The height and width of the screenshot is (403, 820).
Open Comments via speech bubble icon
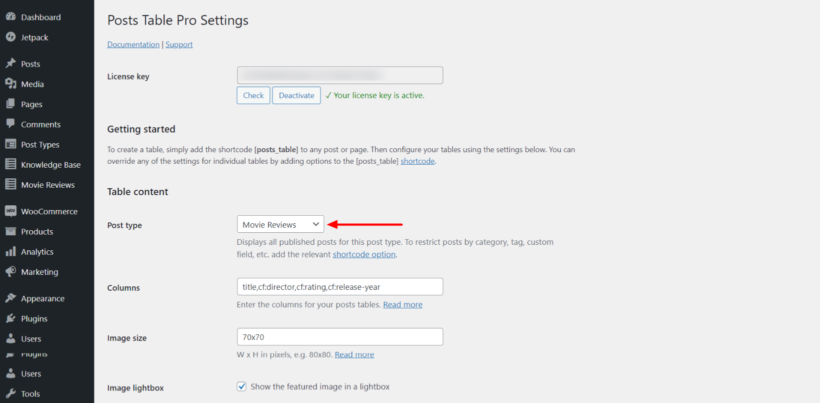10,124
